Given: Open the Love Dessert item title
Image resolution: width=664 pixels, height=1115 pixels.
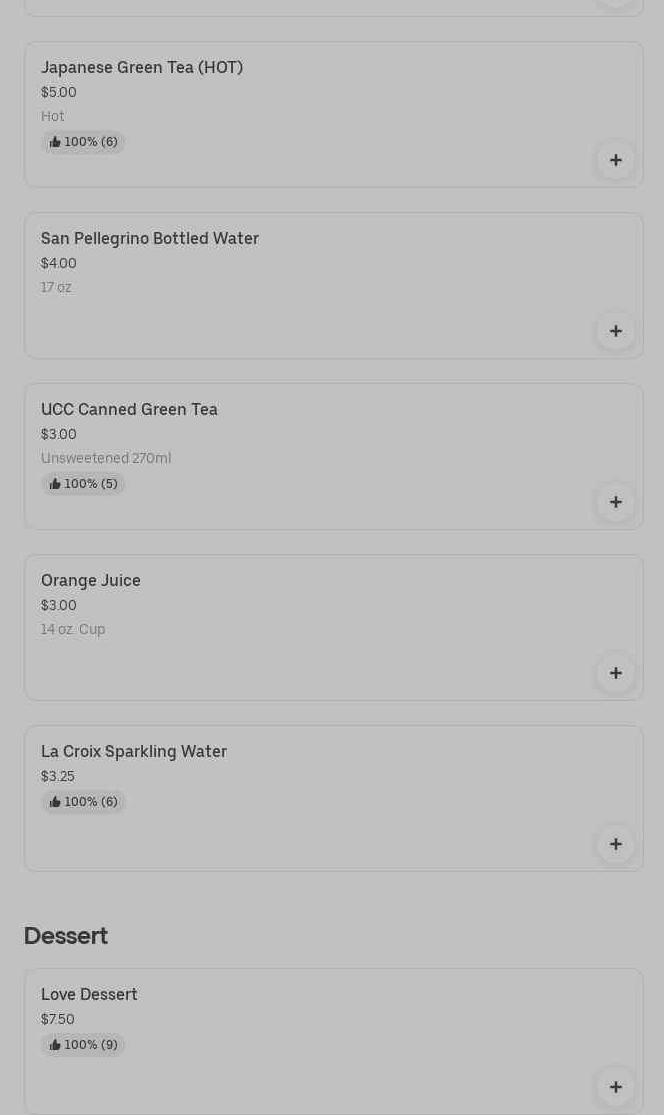Looking at the screenshot, I should click(x=89, y=994).
